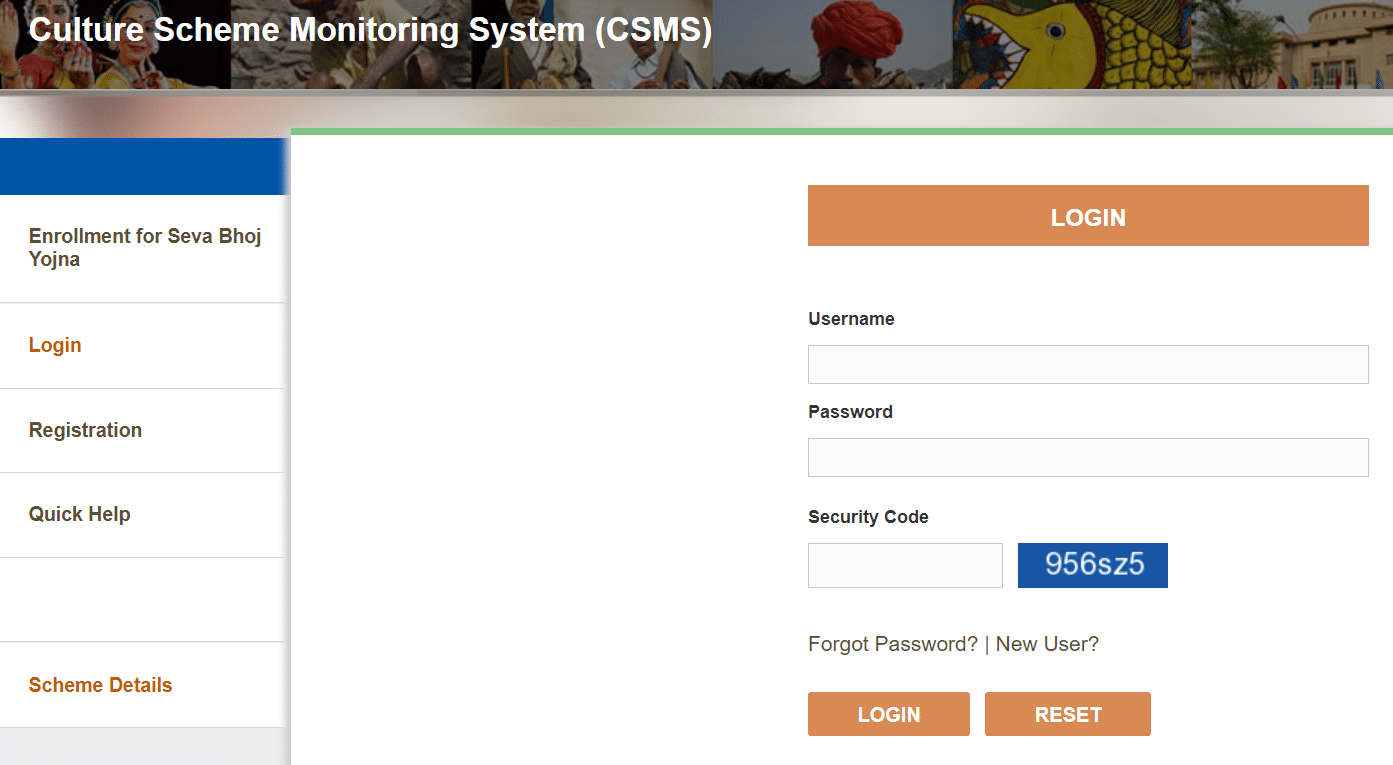Click the 956sz5 captcha image
Screen dimensions: 1393x765
coord(1092,565)
